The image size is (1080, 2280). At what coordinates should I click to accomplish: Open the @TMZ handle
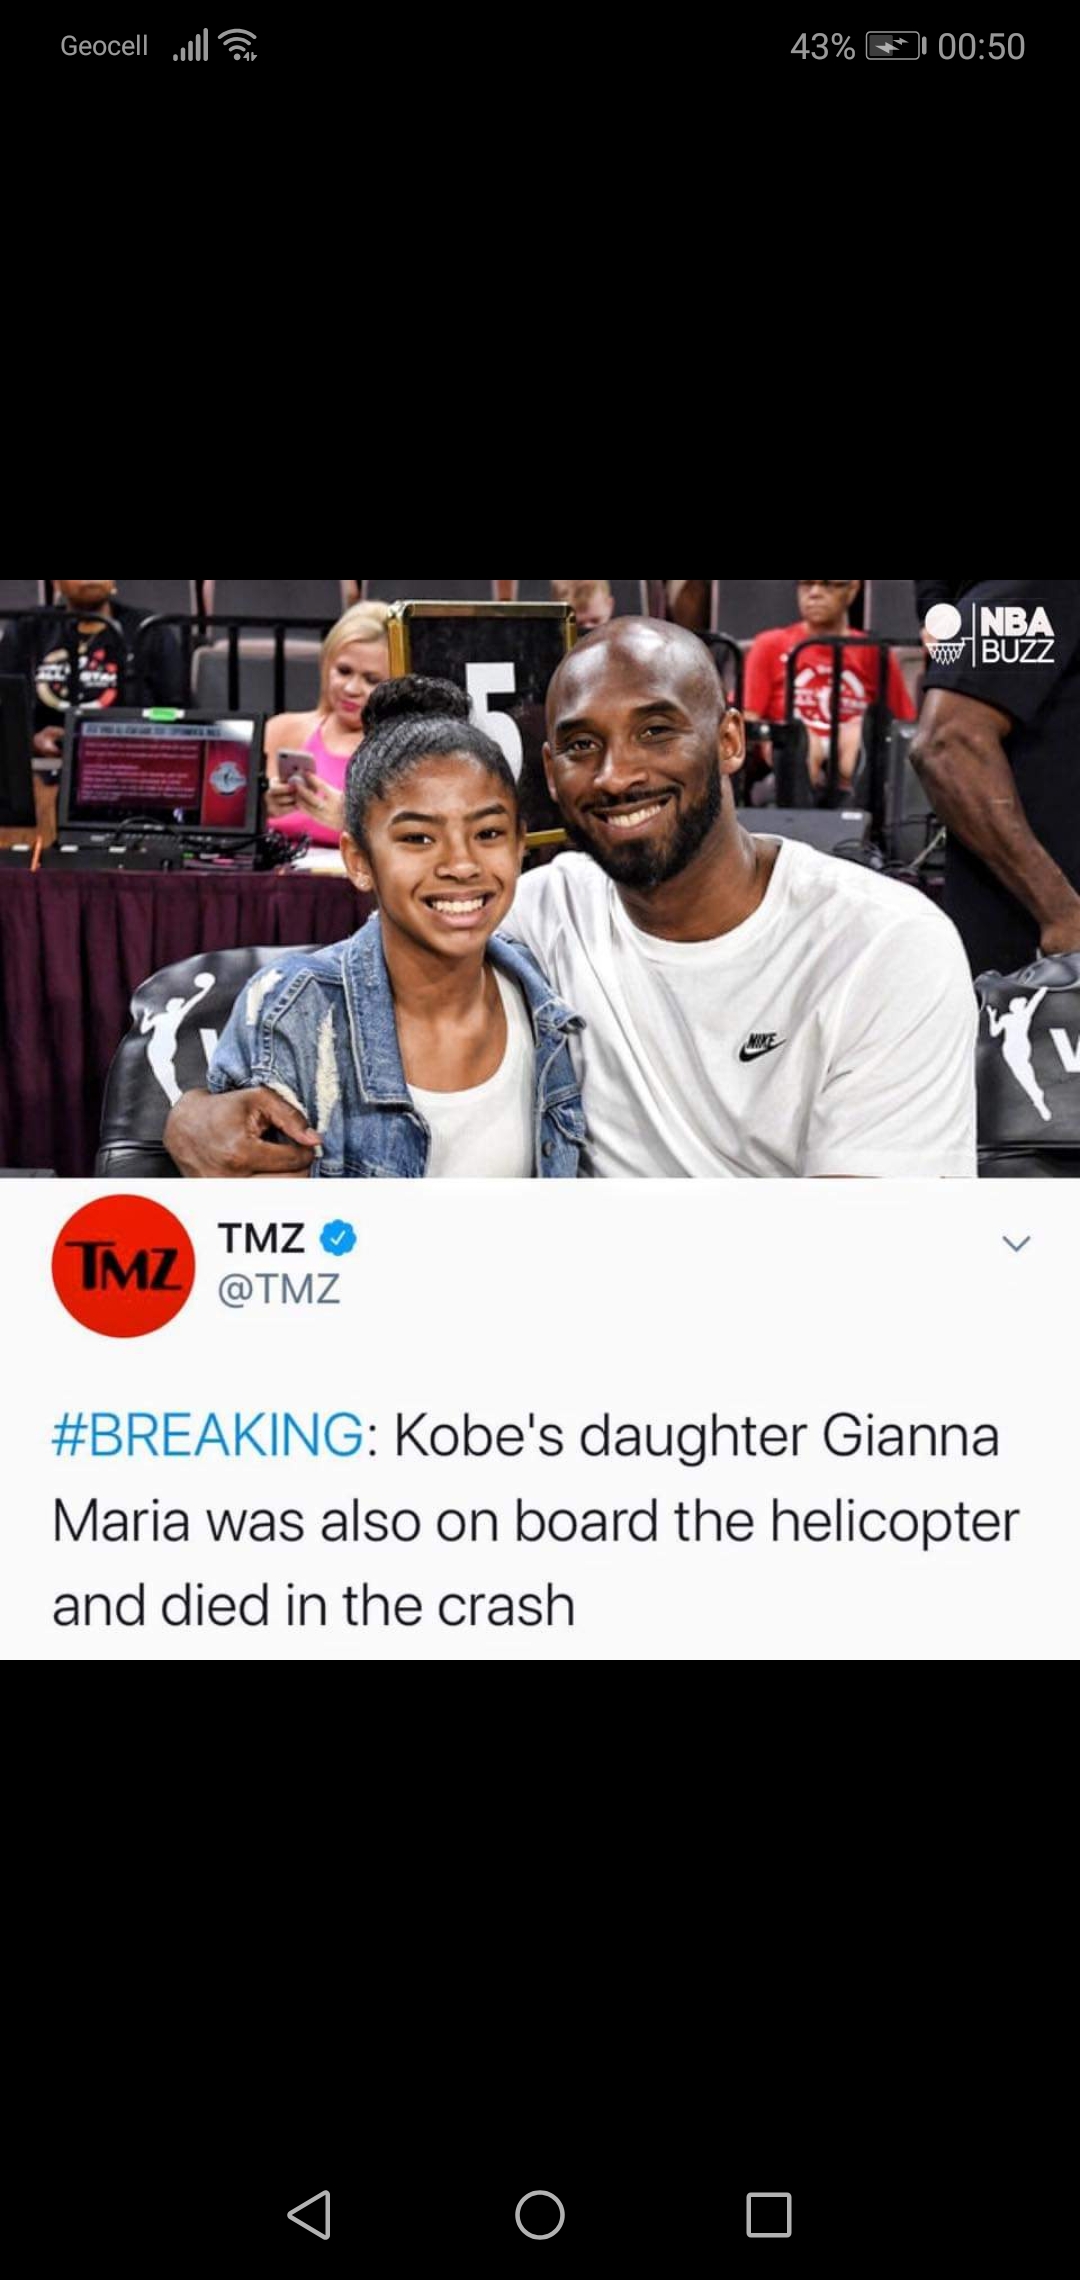coord(279,1289)
